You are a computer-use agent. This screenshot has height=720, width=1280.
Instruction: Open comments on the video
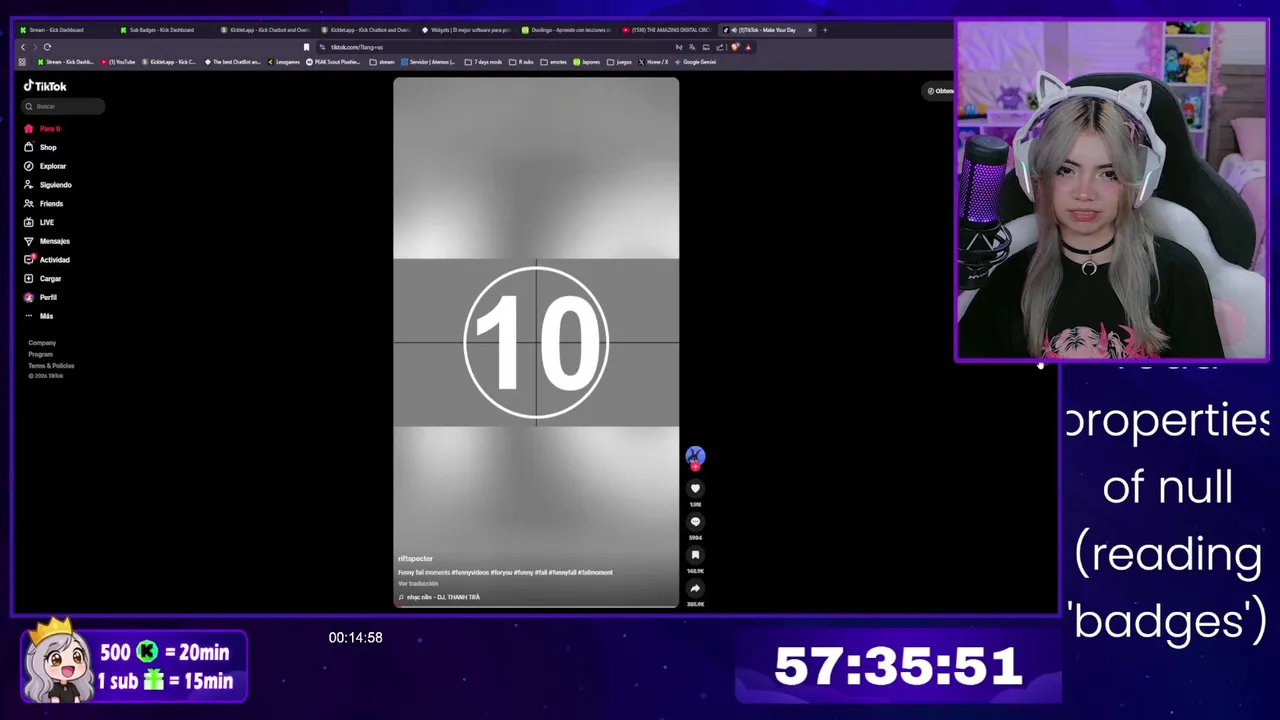(x=695, y=521)
